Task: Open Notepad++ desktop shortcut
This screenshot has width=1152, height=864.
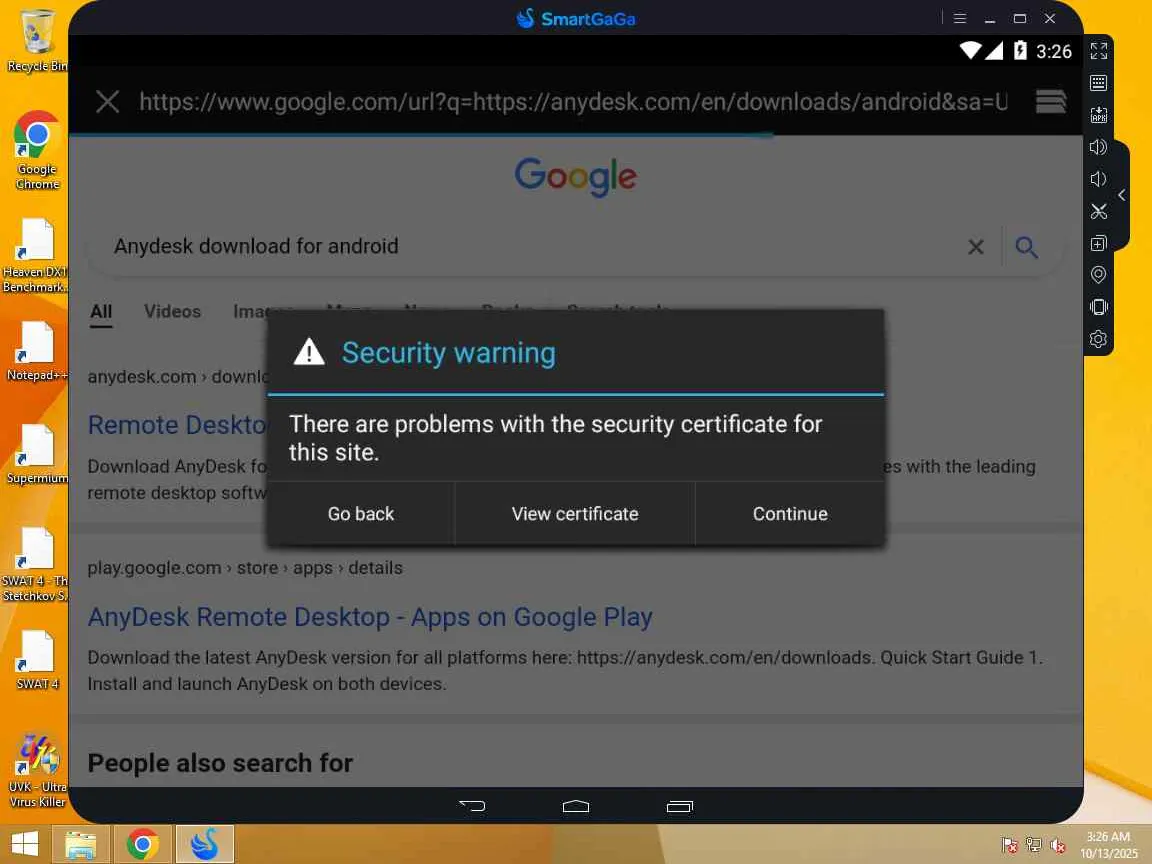Action: [37, 351]
